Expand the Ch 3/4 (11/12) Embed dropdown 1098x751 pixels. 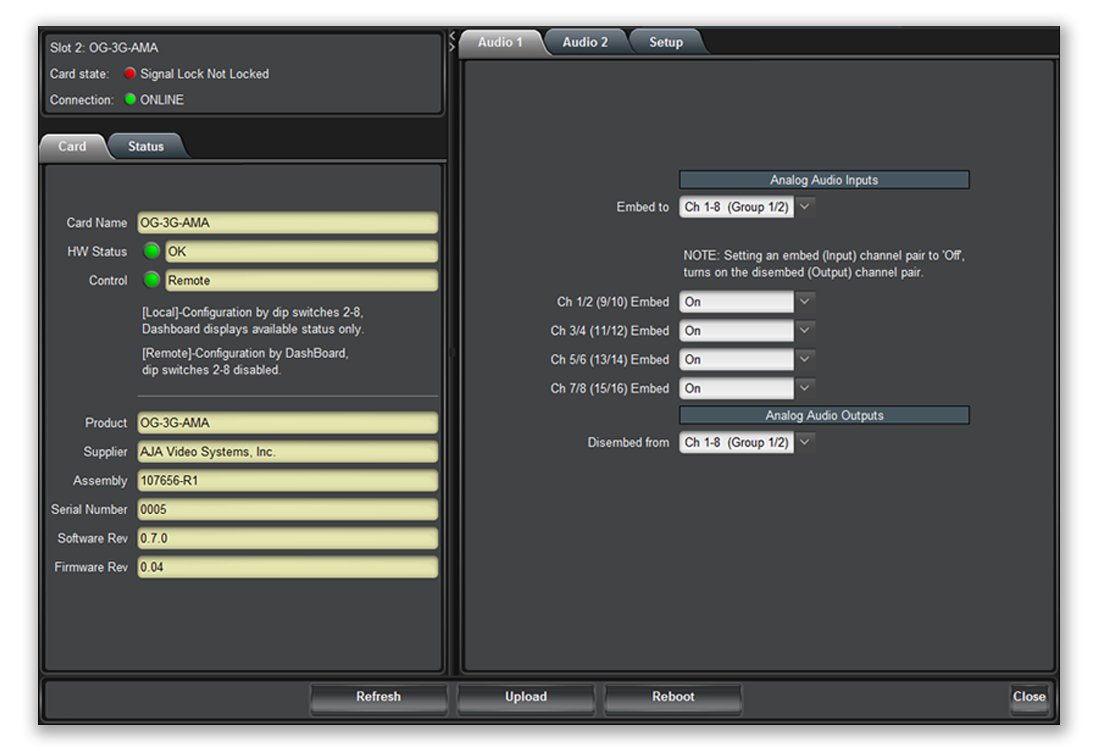point(746,330)
